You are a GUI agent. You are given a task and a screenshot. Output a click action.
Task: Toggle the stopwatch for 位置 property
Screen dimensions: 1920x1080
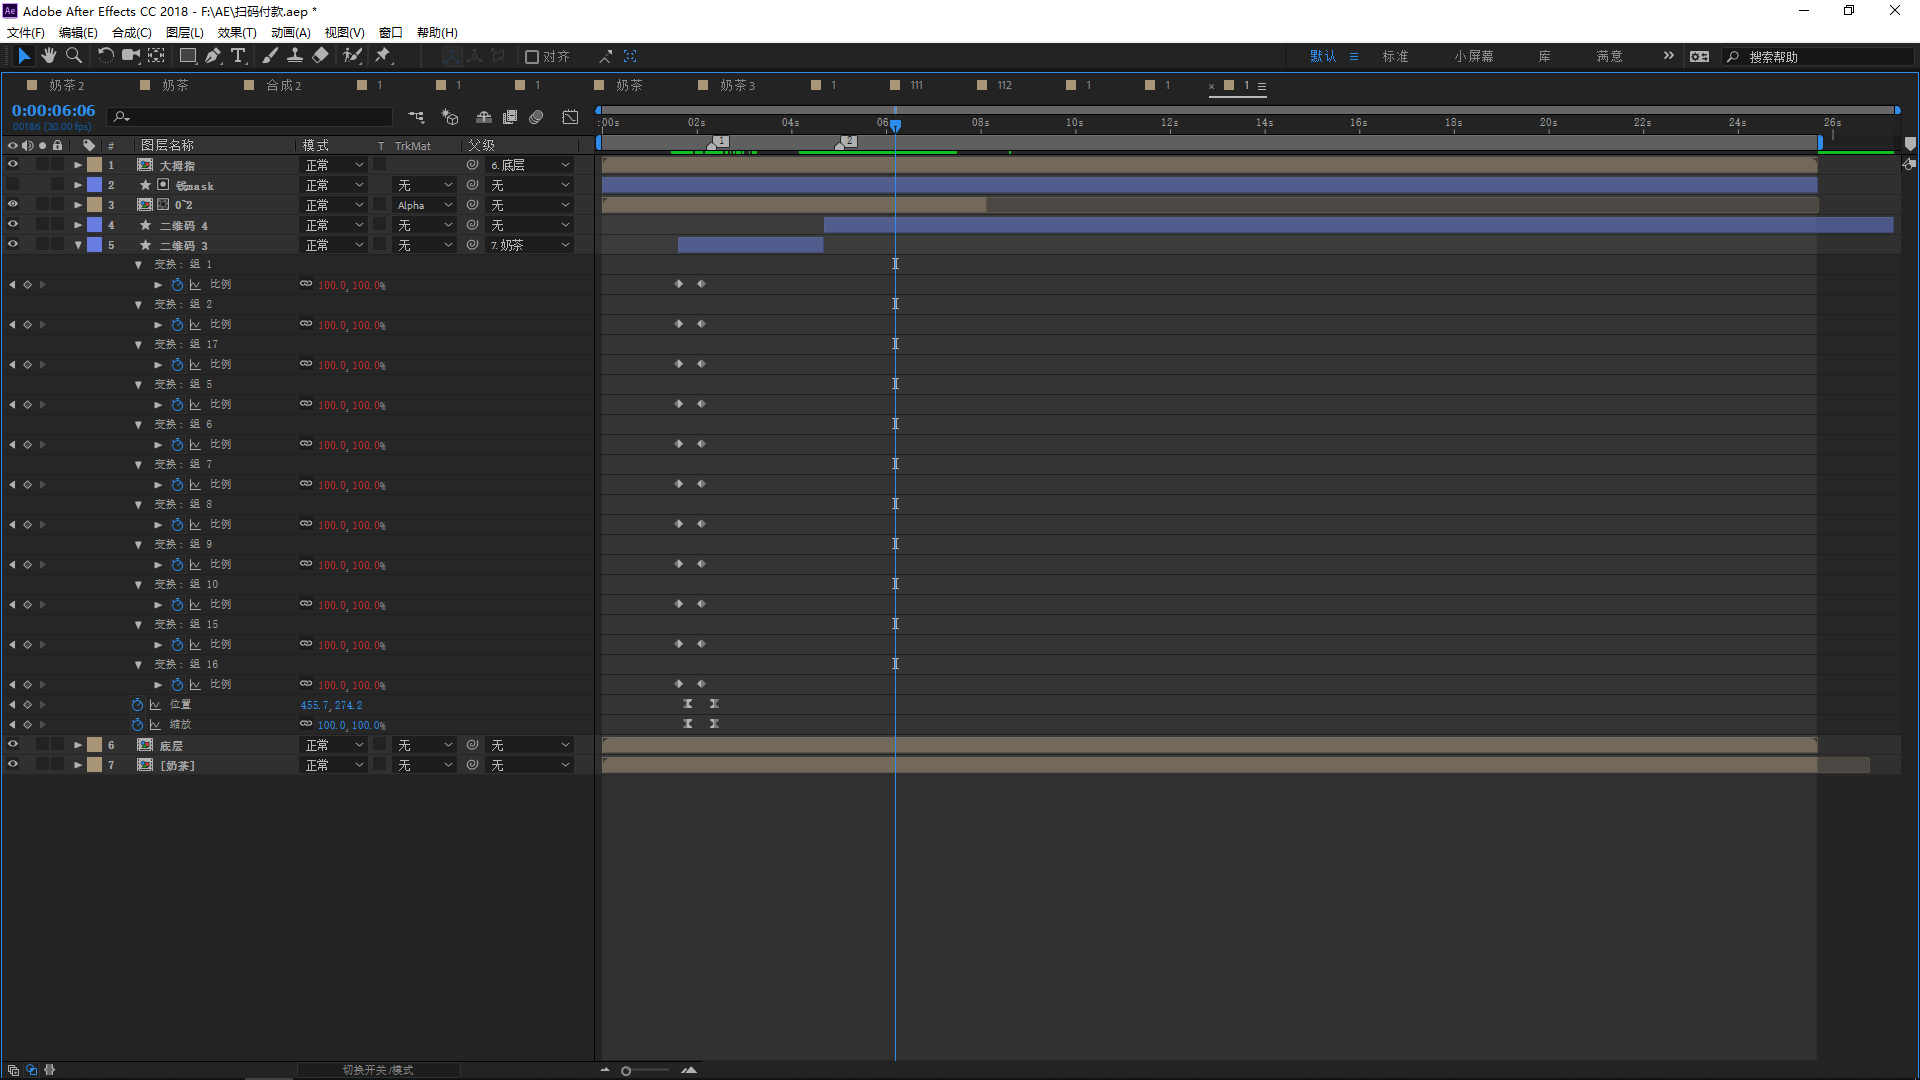137,705
